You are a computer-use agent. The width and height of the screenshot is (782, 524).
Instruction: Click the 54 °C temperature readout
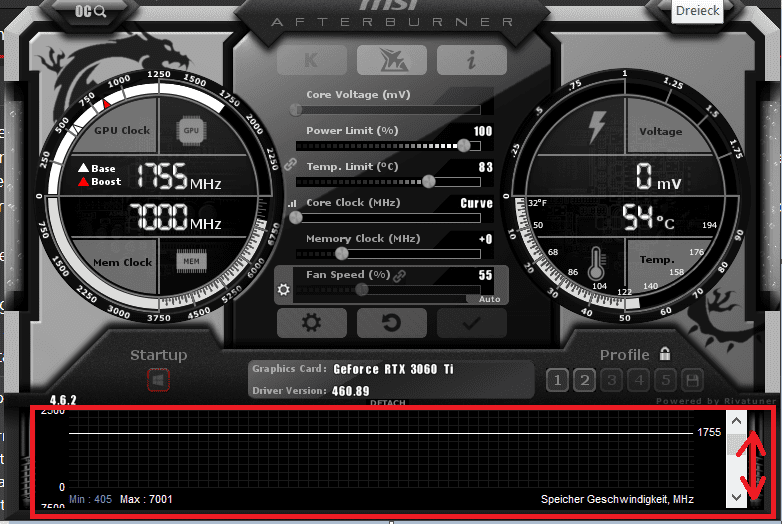click(648, 217)
